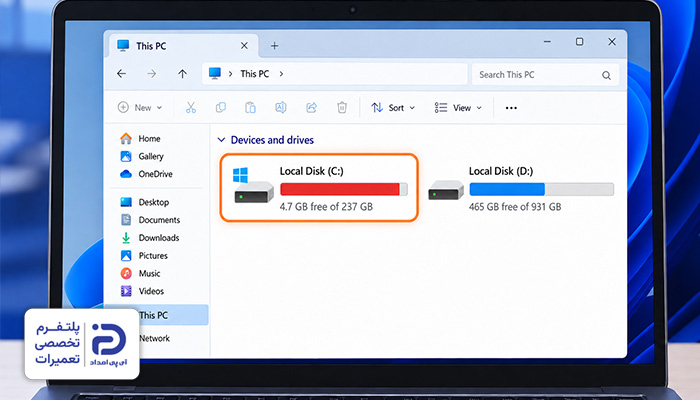The image size is (700, 400).
Task: Click chevron before This PC in address bar
Action: [230, 74]
